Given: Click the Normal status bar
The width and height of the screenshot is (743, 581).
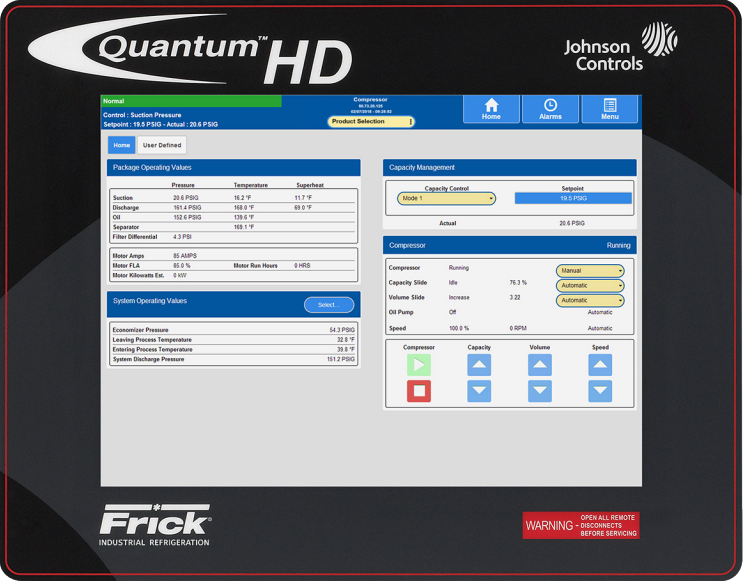Looking at the screenshot, I should 191,101.
